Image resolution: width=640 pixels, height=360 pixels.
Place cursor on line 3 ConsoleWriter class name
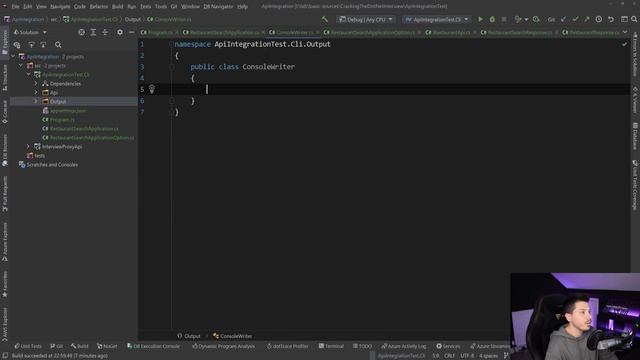tap(269, 67)
